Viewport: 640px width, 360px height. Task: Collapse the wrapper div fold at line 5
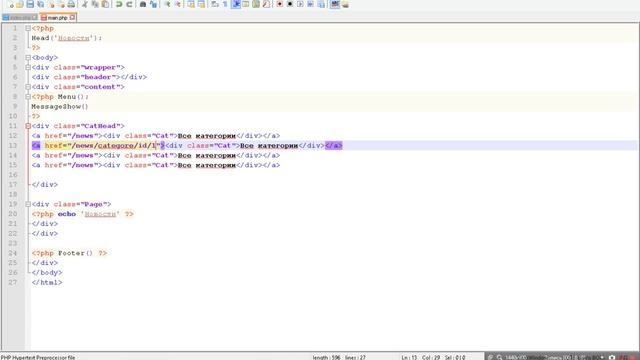coord(28,67)
